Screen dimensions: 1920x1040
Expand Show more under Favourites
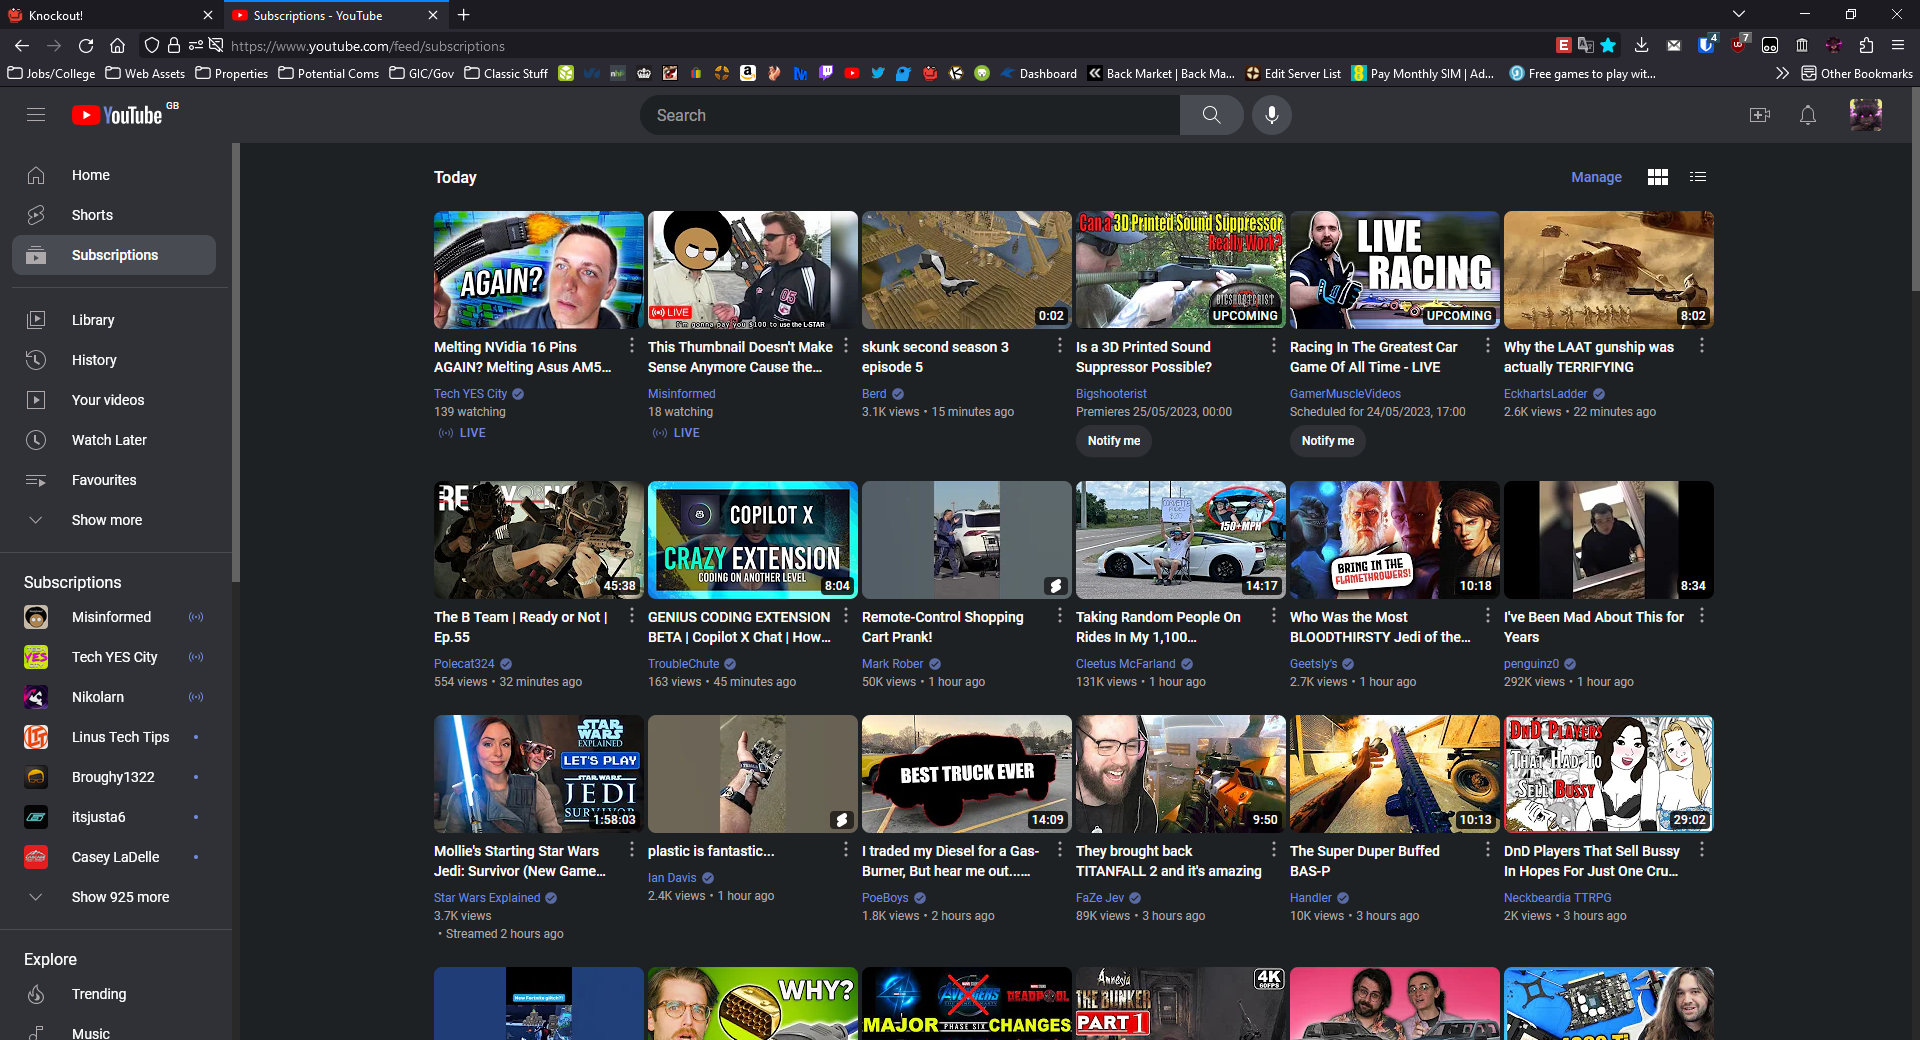coord(114,520)
